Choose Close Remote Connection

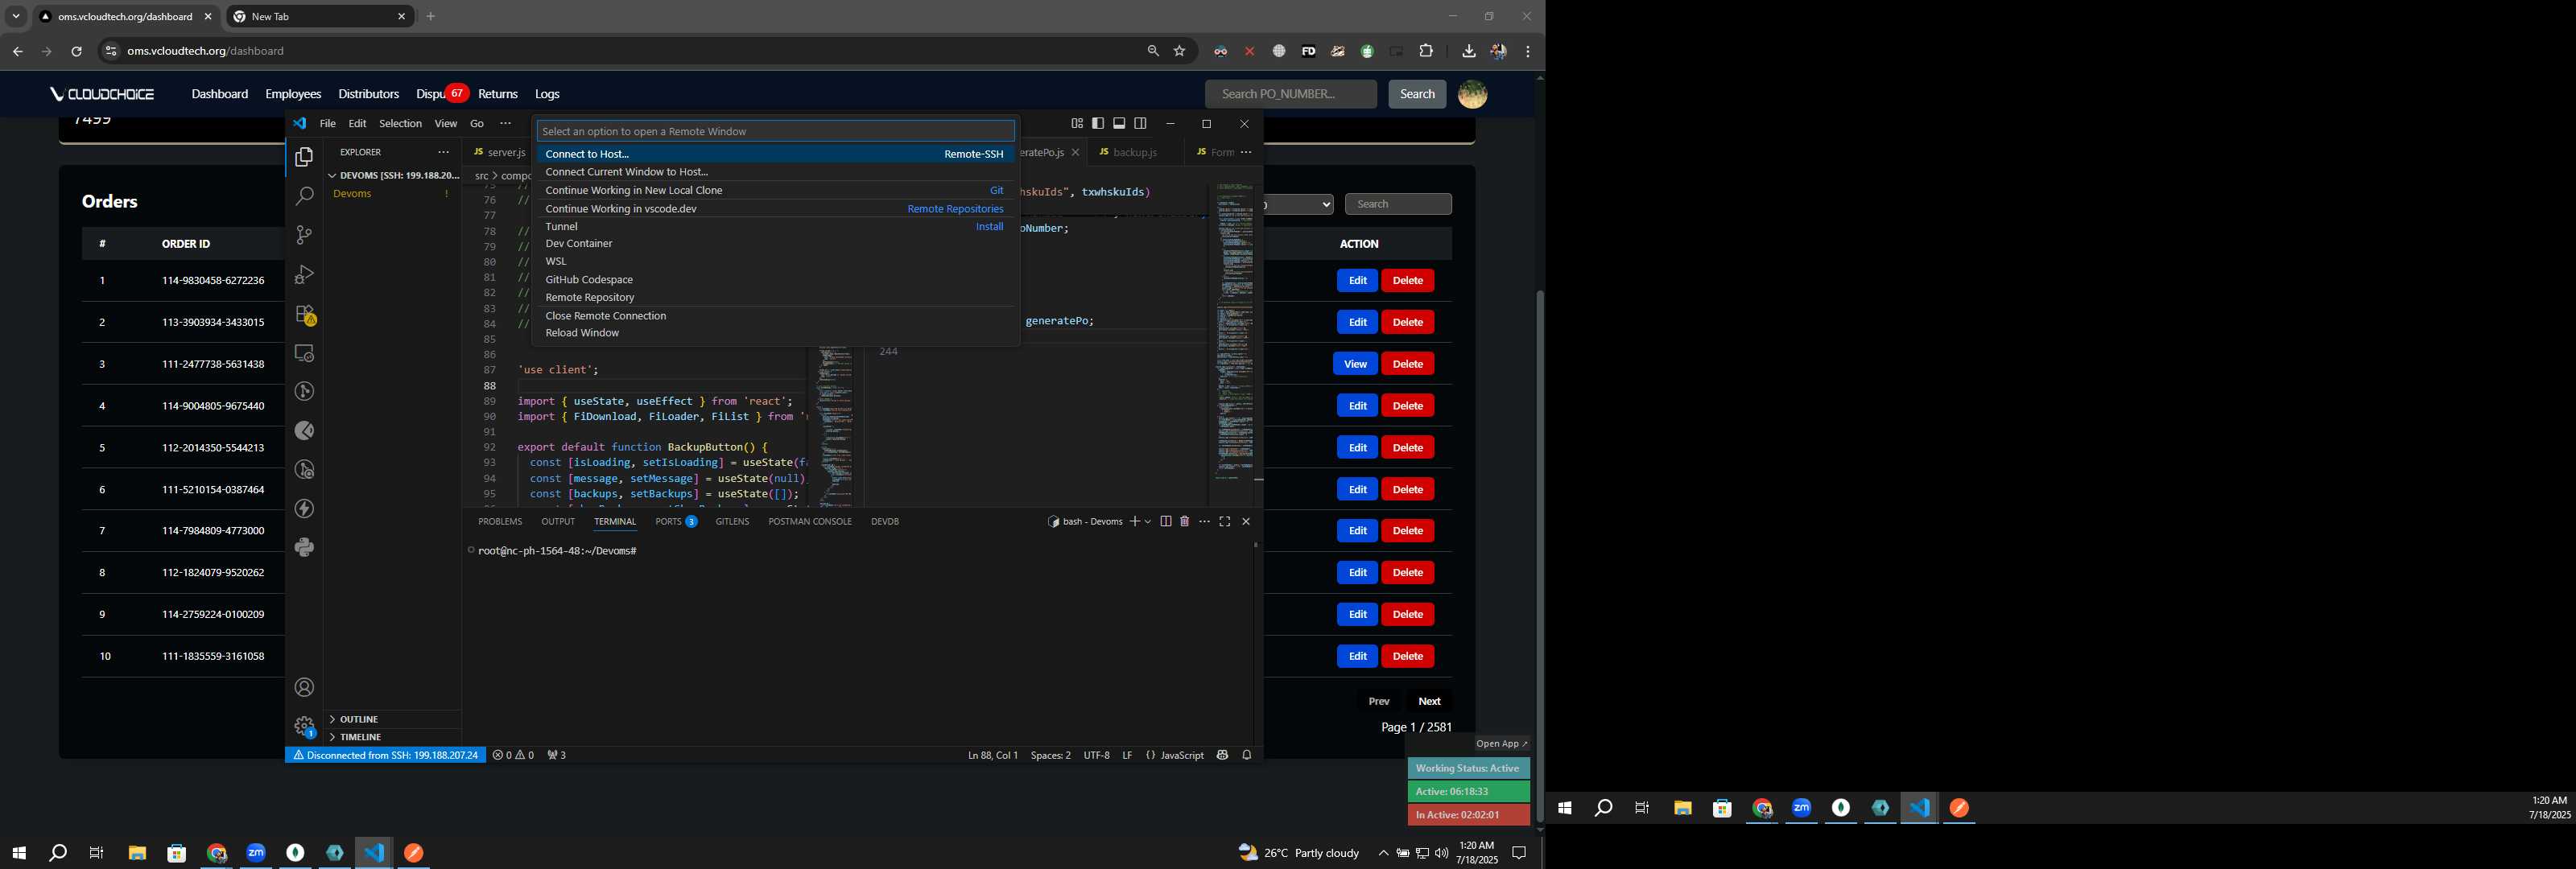pos(775,316)
